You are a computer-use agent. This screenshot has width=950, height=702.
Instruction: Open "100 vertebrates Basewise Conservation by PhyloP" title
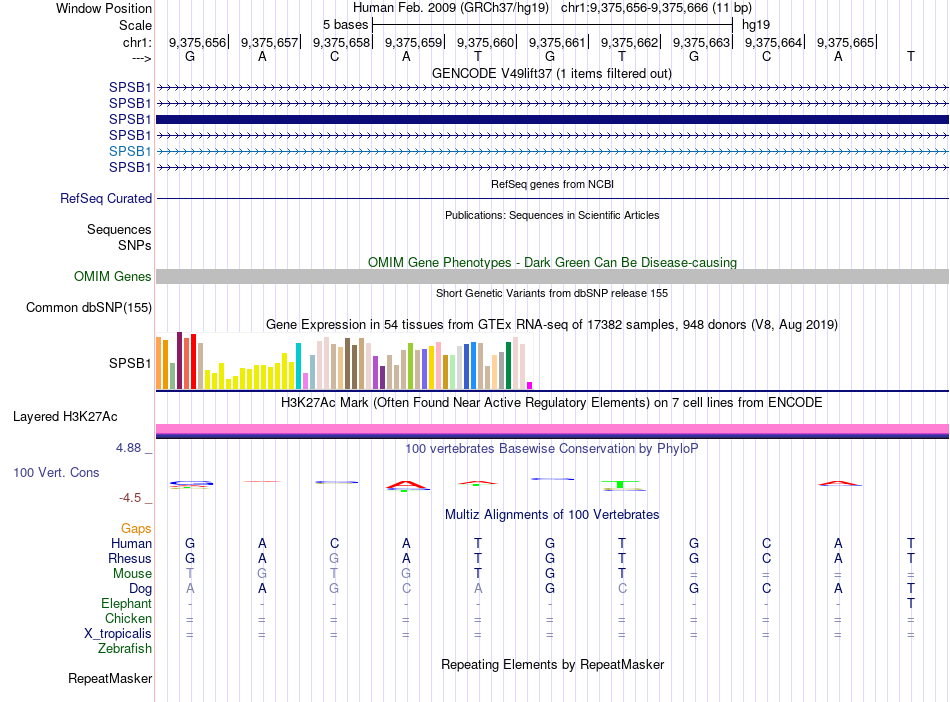(x=552, y=449)
